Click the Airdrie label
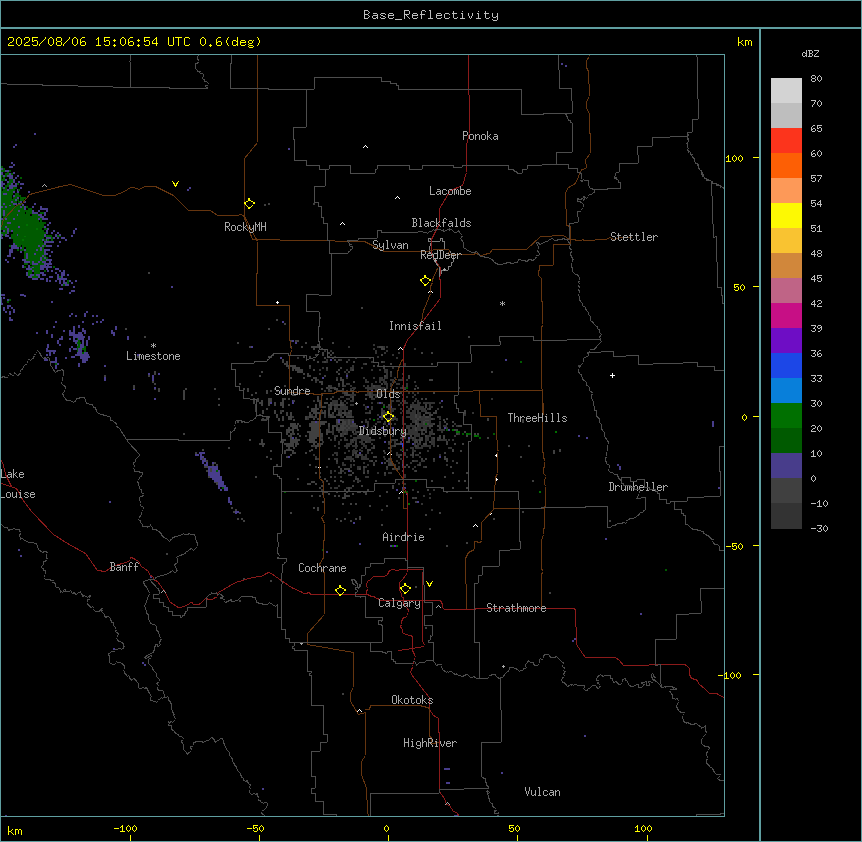 [403, 537]
